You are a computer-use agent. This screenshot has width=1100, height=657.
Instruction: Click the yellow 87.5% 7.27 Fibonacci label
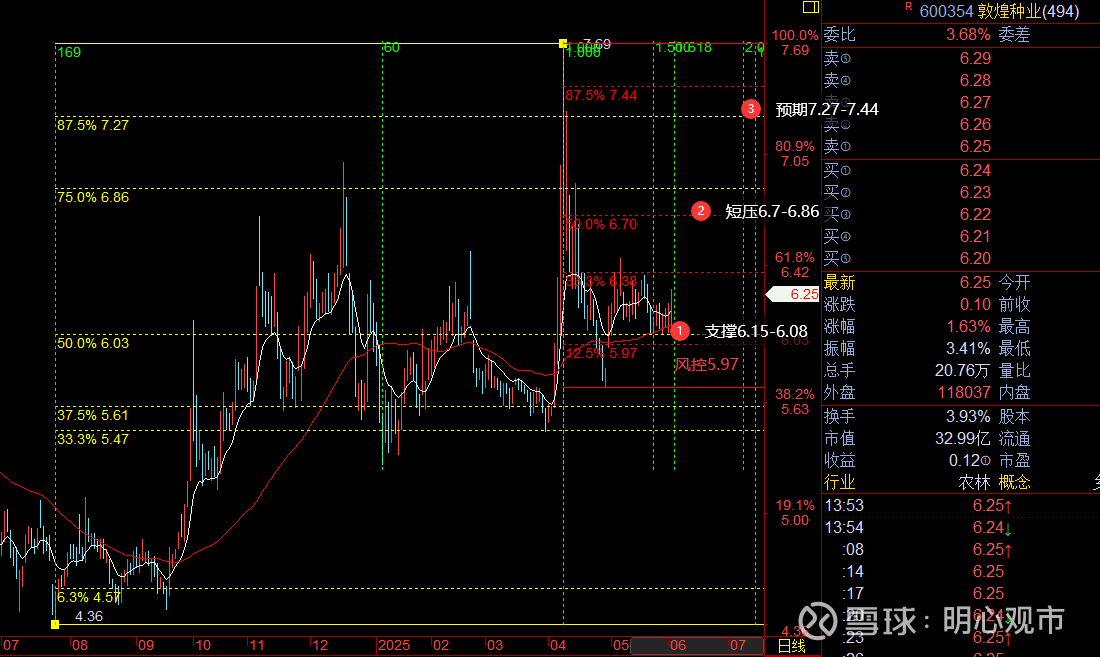click(x=93, y=126)
